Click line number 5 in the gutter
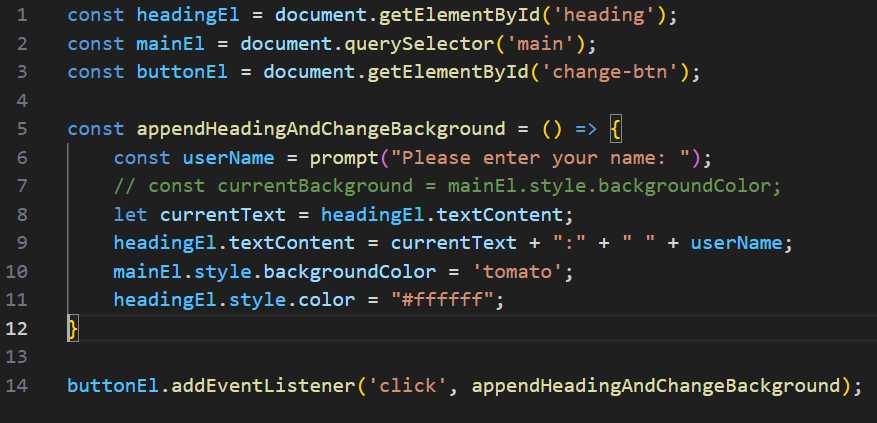This screenshot has width=877, height=423. (x=22, y=129)
